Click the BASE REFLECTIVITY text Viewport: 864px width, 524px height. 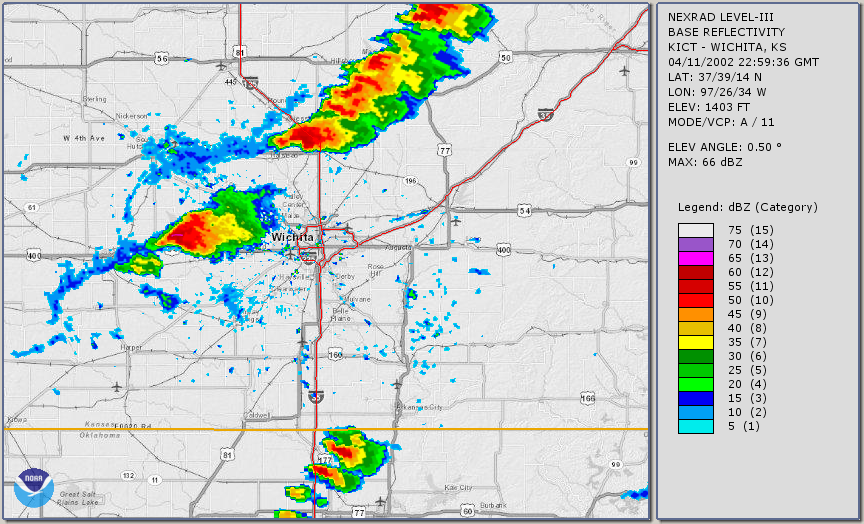point(726,33)
